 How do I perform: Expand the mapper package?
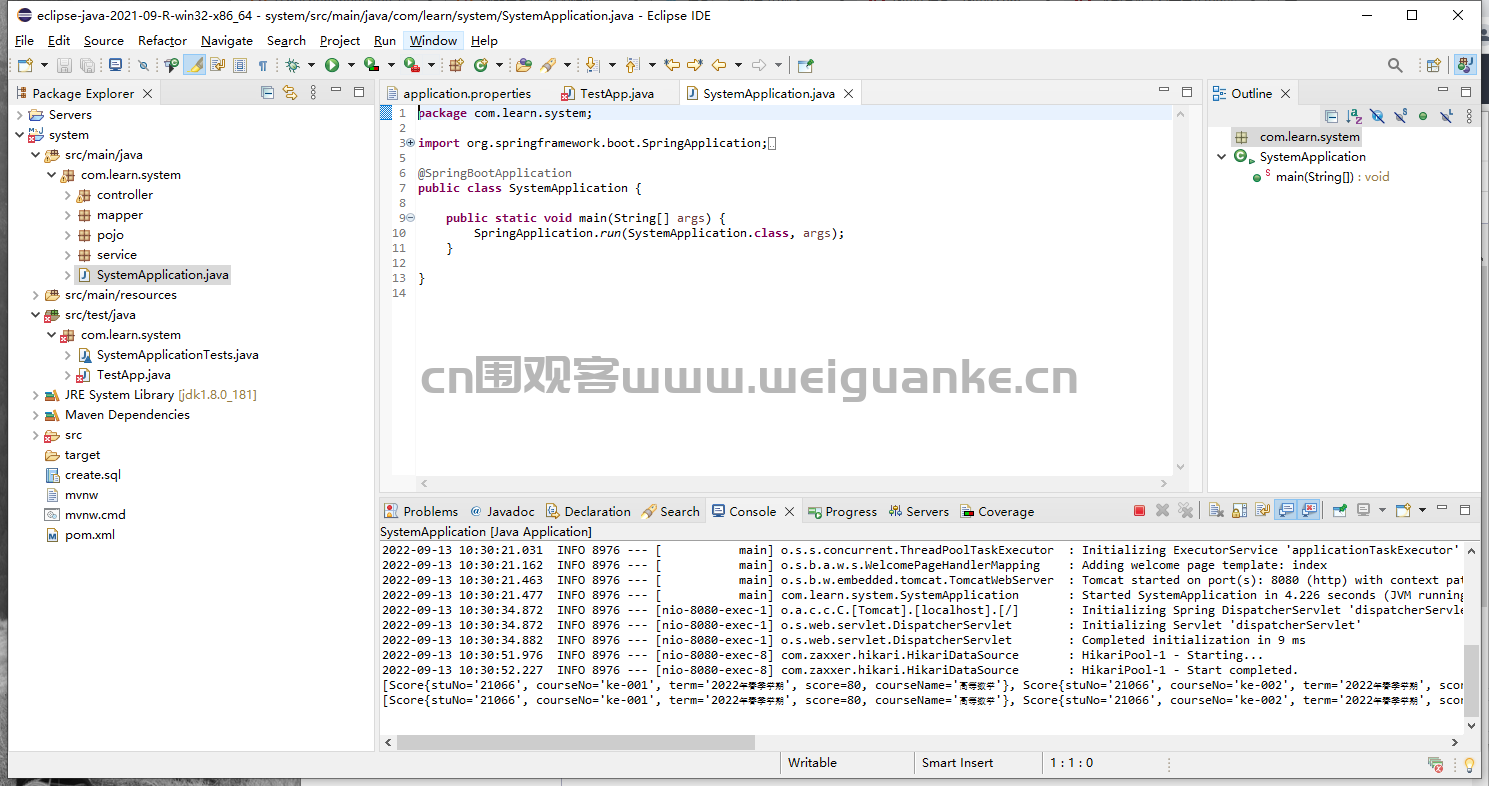pyautogui.click(x=68, y=215)
